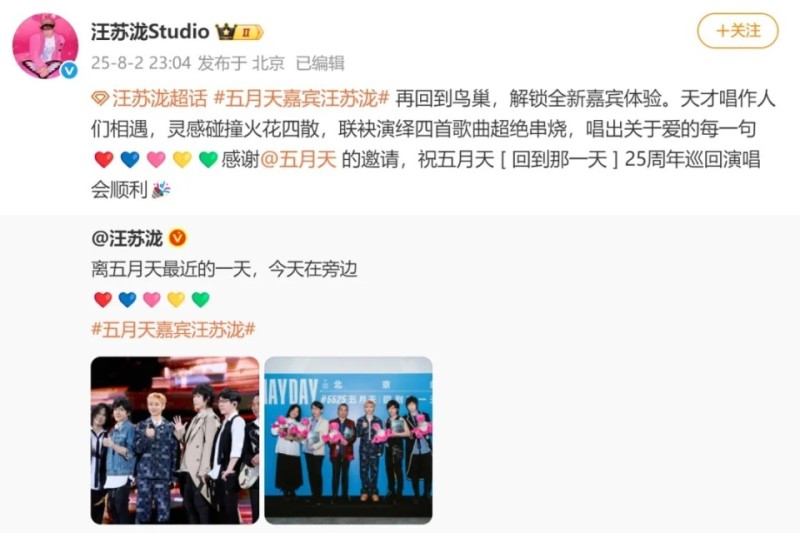Open hashtag #五月天嘉宾汪苏泷# in reposted post
800x533 pixels.
click(x=173, y=329)
